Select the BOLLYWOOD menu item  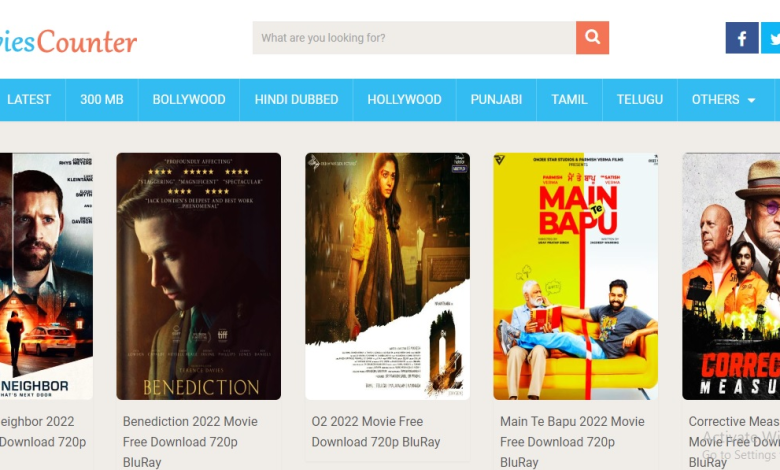click(x=189, y=99)
